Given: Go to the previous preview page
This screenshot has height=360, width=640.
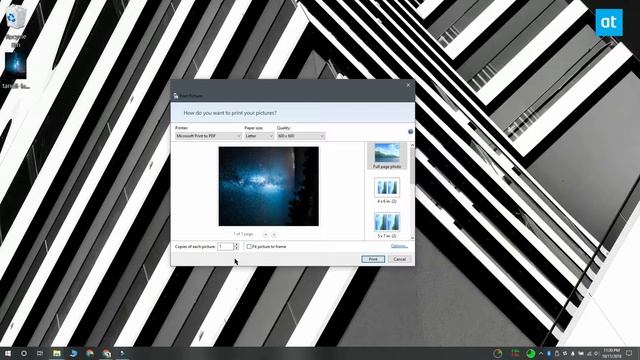Looking at the screenshot, I should 266,234.
